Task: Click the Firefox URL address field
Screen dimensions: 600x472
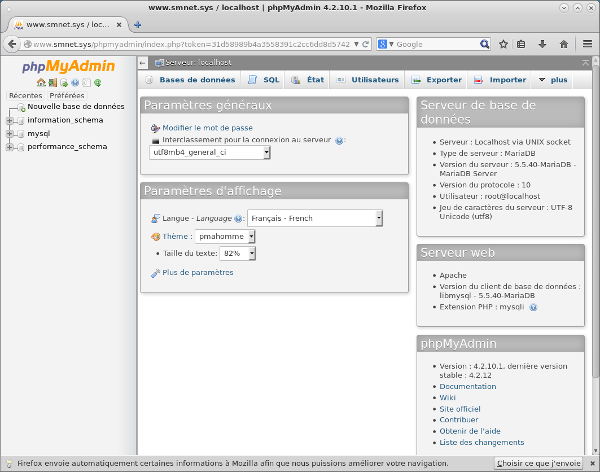Action: tap(191, 44)
